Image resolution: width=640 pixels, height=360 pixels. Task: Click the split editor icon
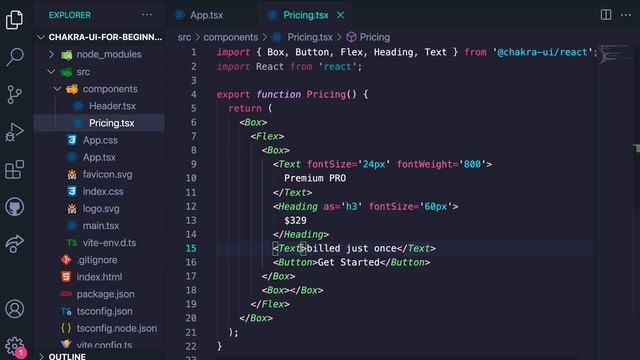coord(606,15)
